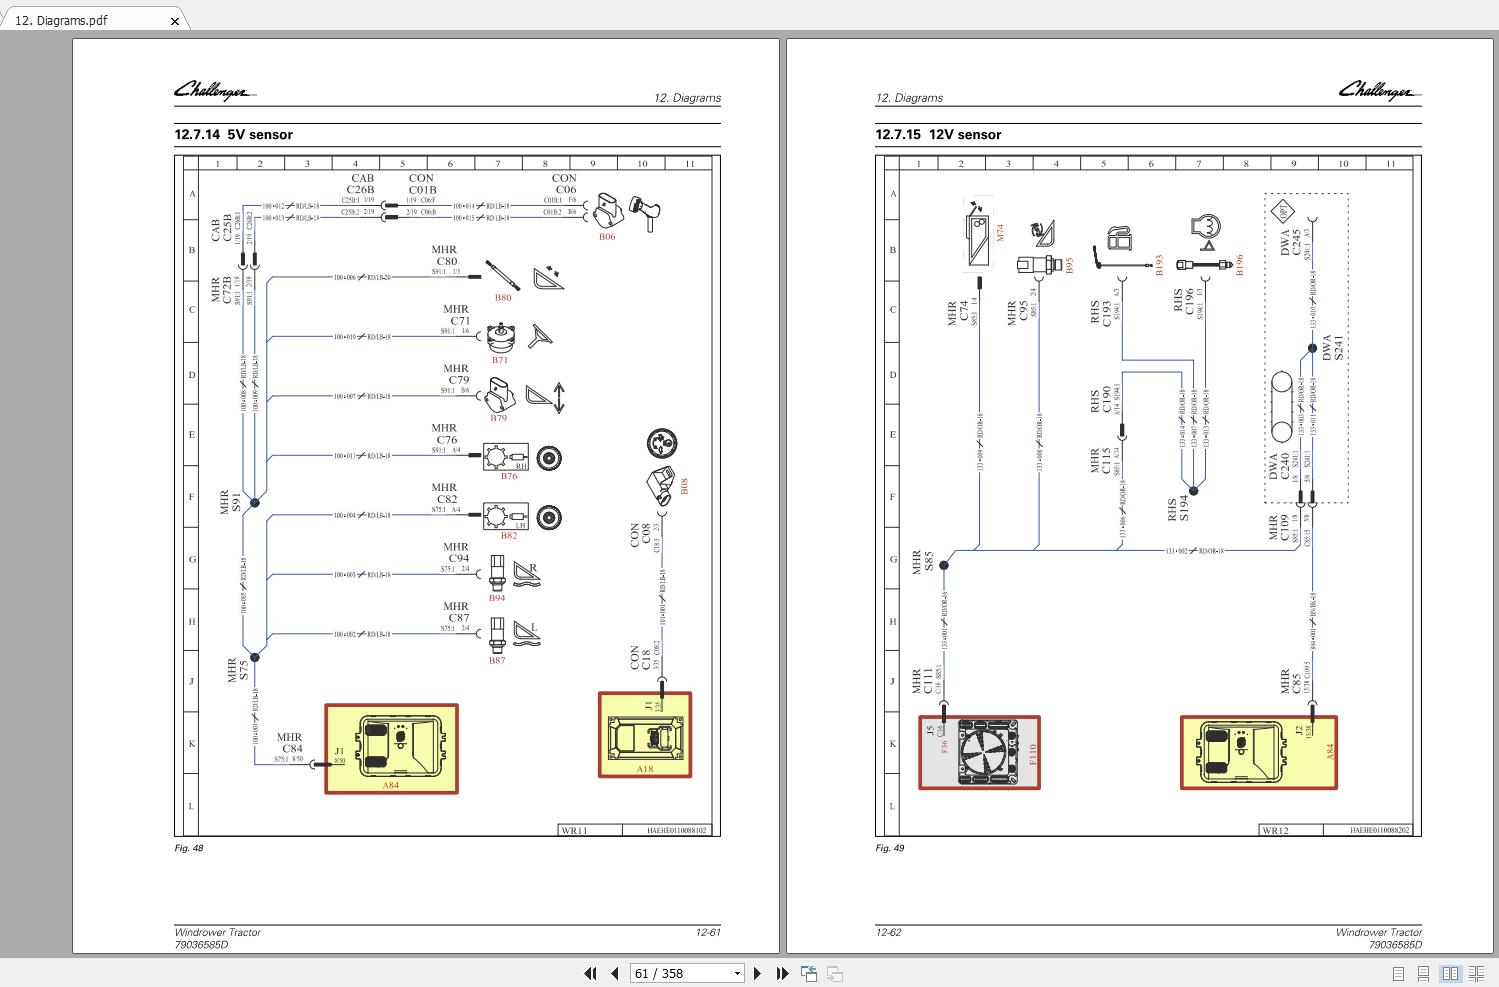The height and width of the screenshot is (987, 1499).
Task: Jump to the first page of the PDF
Action: pyautogui.click(x=590, y=972)
